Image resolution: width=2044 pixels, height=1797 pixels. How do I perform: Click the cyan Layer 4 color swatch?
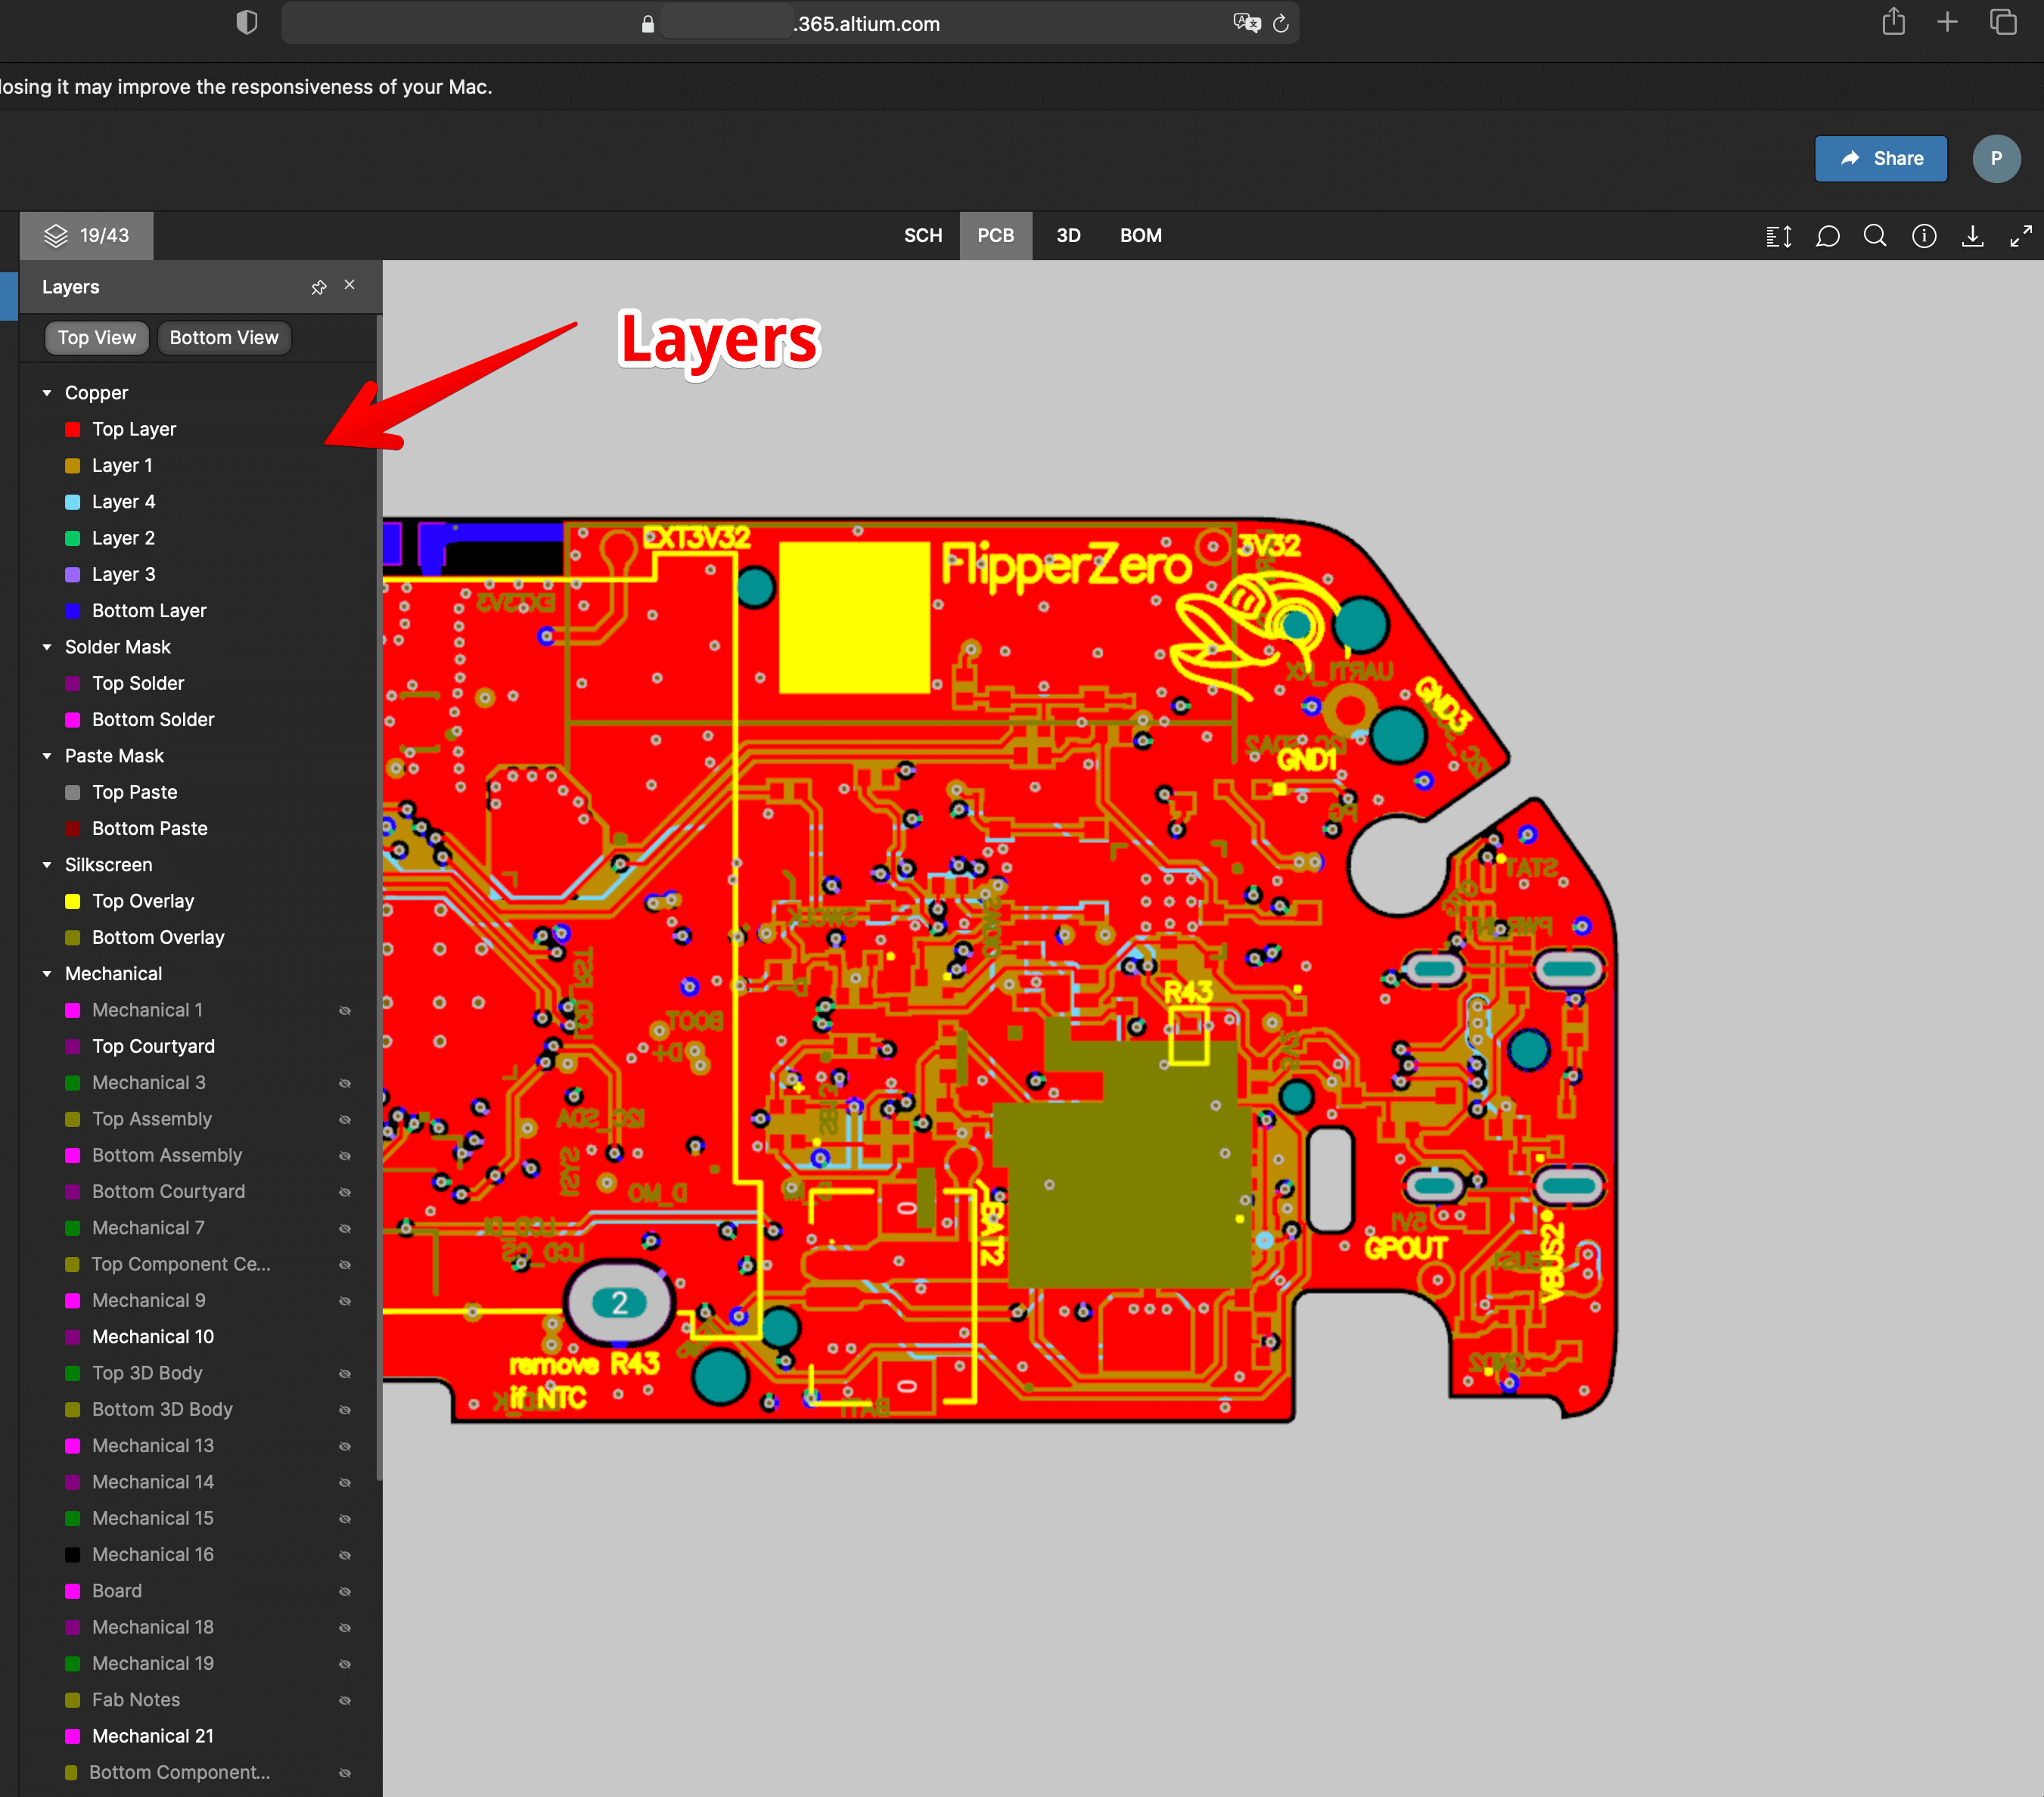click(73, 502)
